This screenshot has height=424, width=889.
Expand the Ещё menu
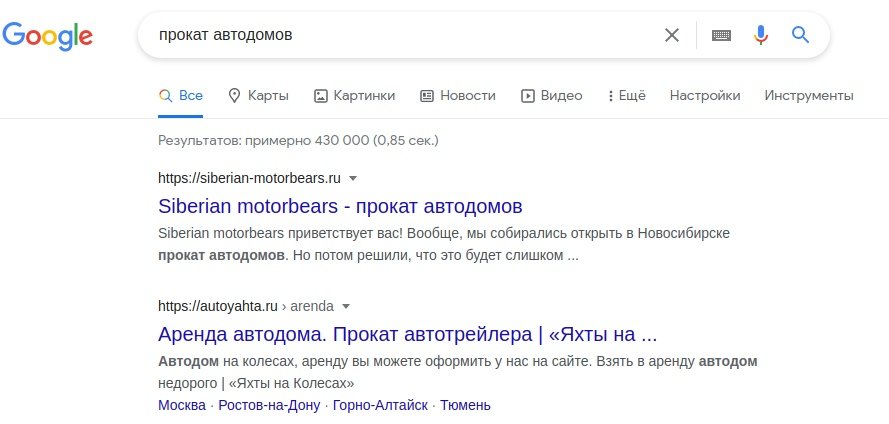click(x=626, y=96)
